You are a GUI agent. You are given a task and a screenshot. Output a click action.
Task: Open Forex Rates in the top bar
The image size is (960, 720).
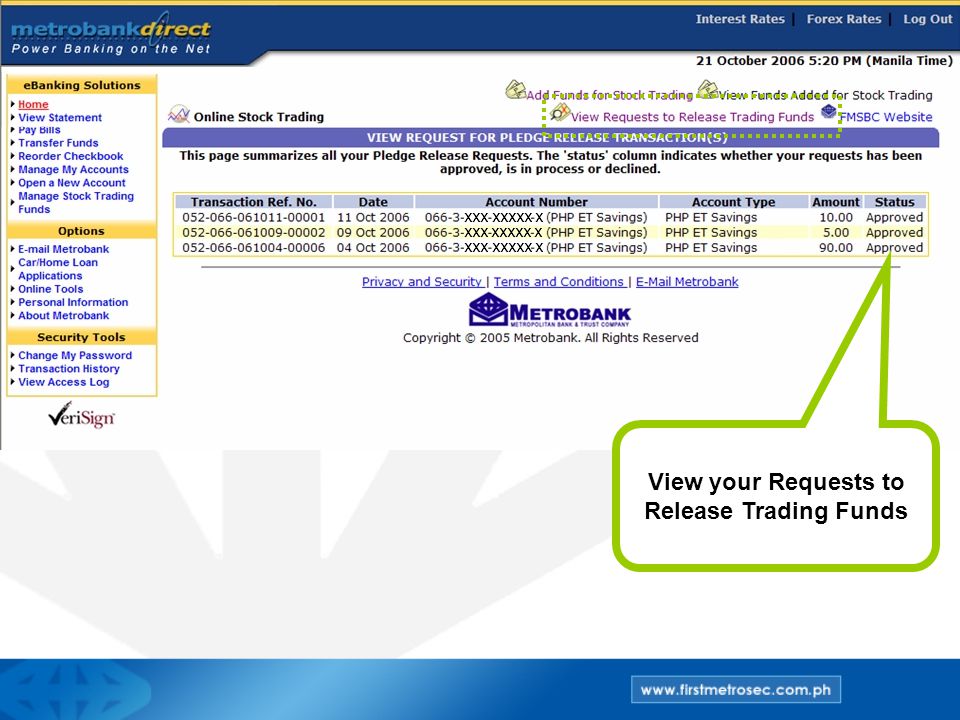coord(844,19)
